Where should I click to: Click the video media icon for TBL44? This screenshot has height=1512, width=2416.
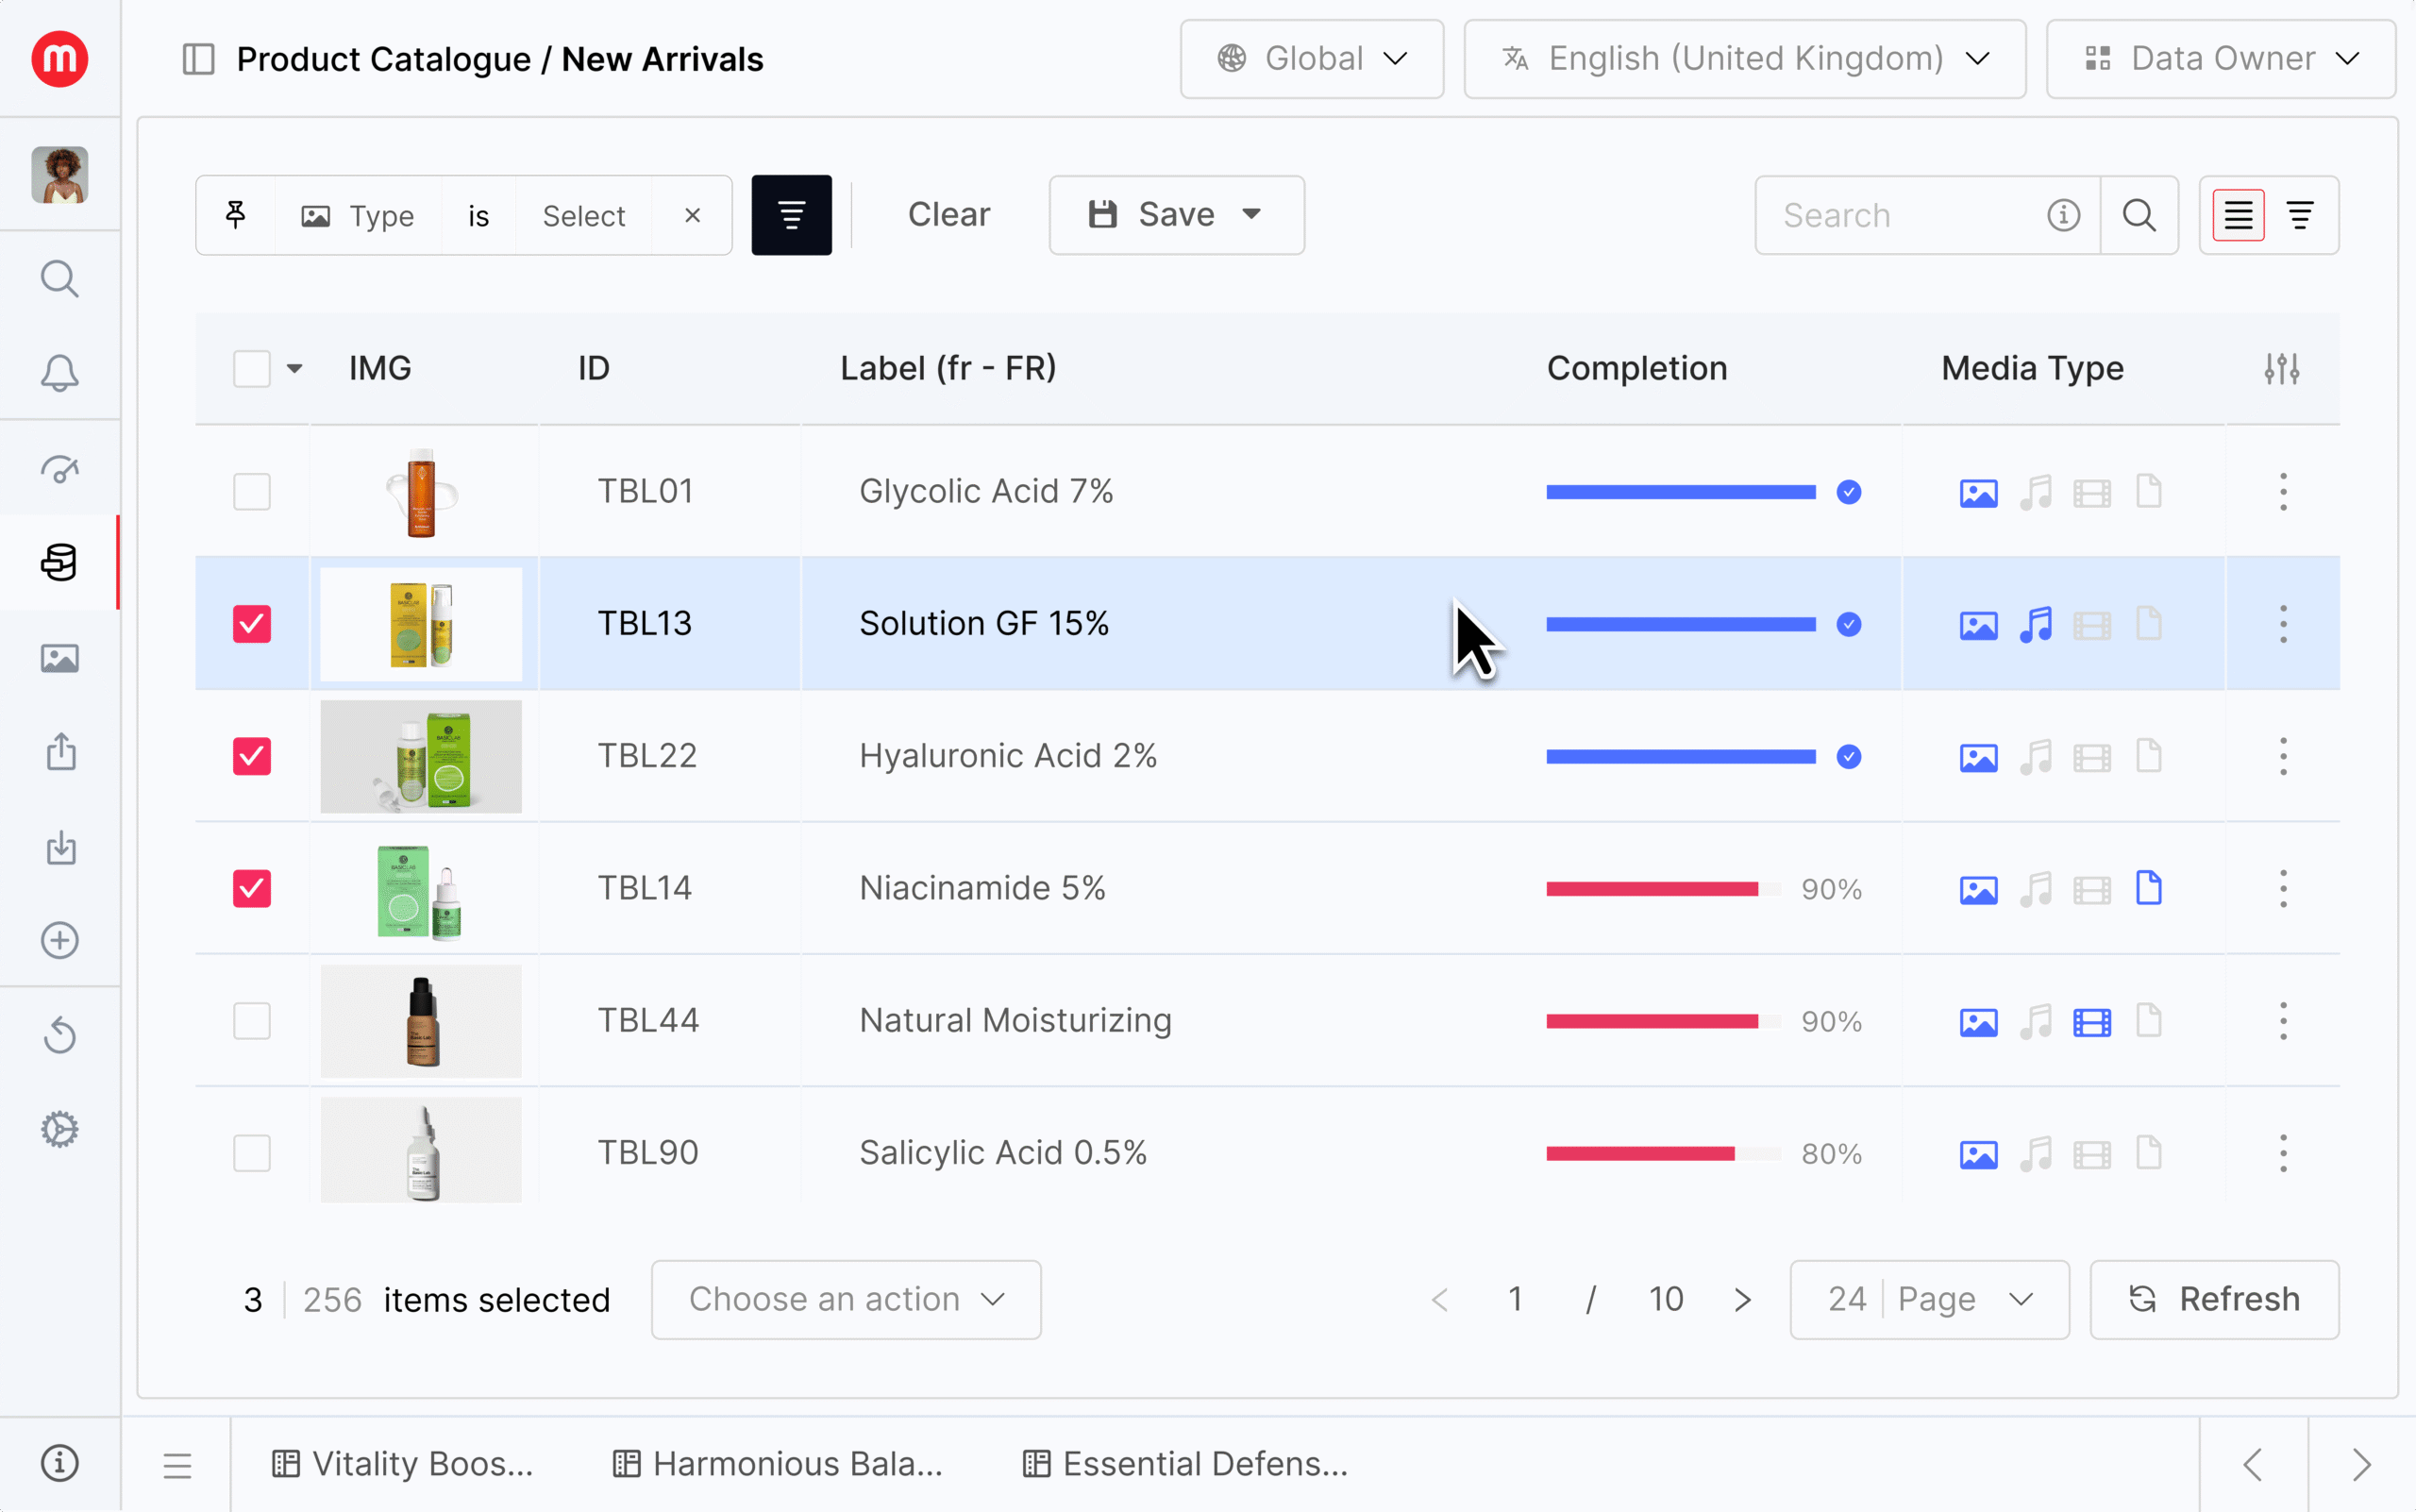coord(2091,1022)
